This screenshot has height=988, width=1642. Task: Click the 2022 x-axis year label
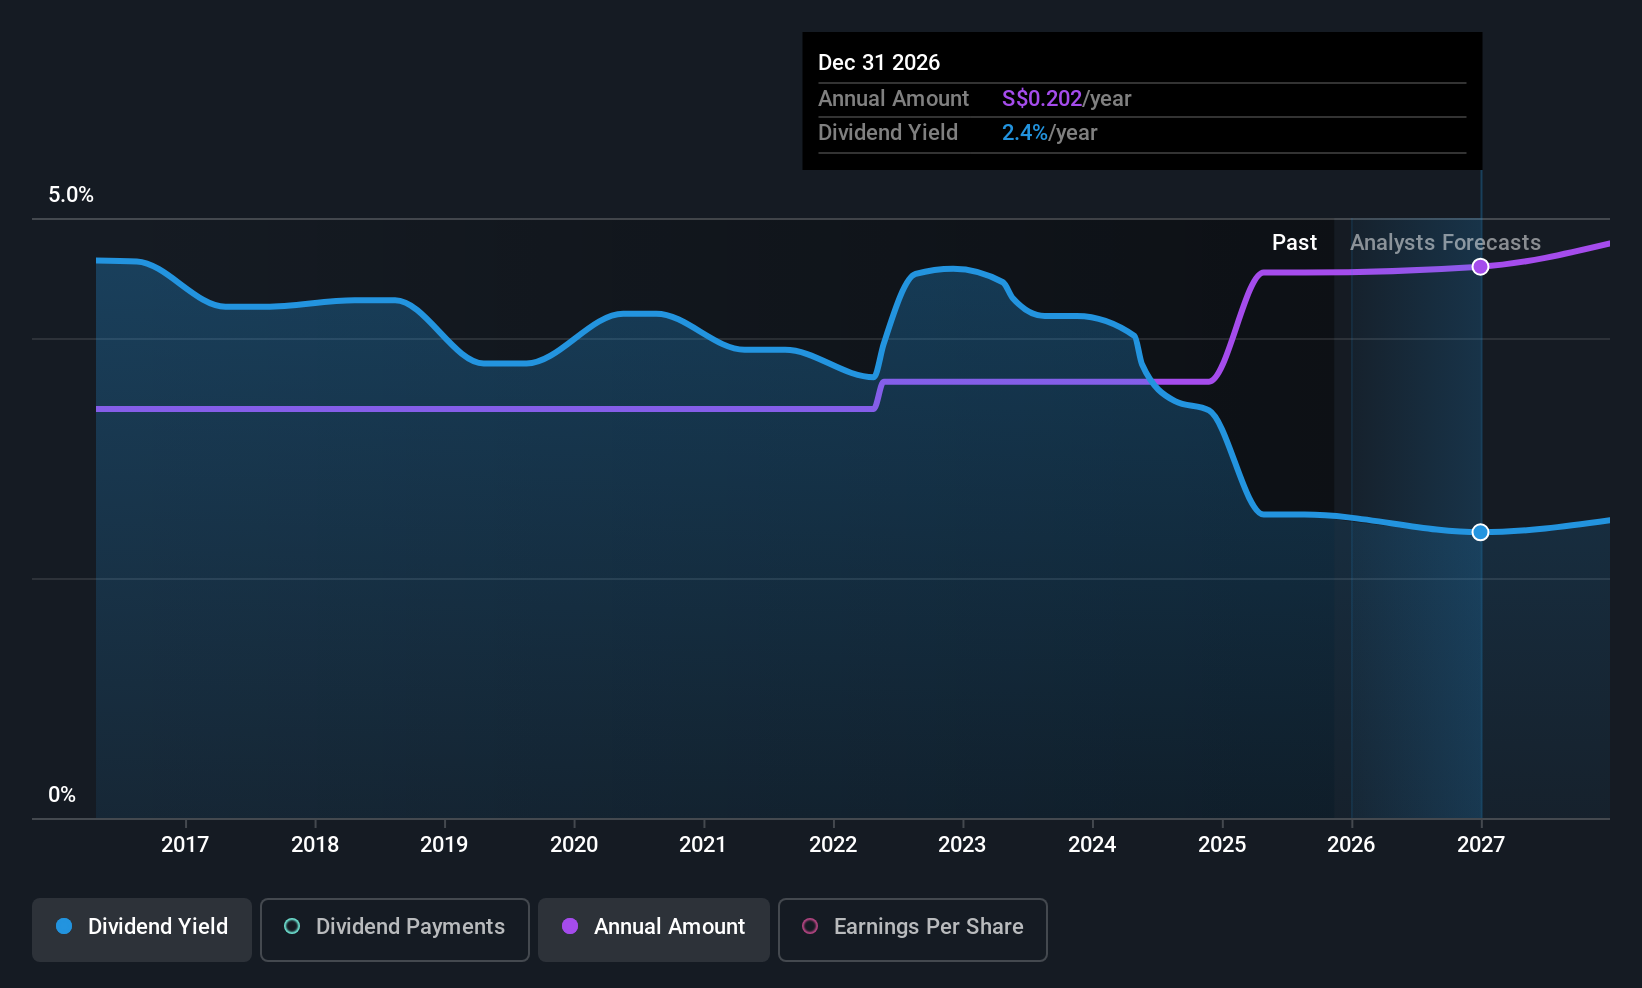[x=833, y=845]
